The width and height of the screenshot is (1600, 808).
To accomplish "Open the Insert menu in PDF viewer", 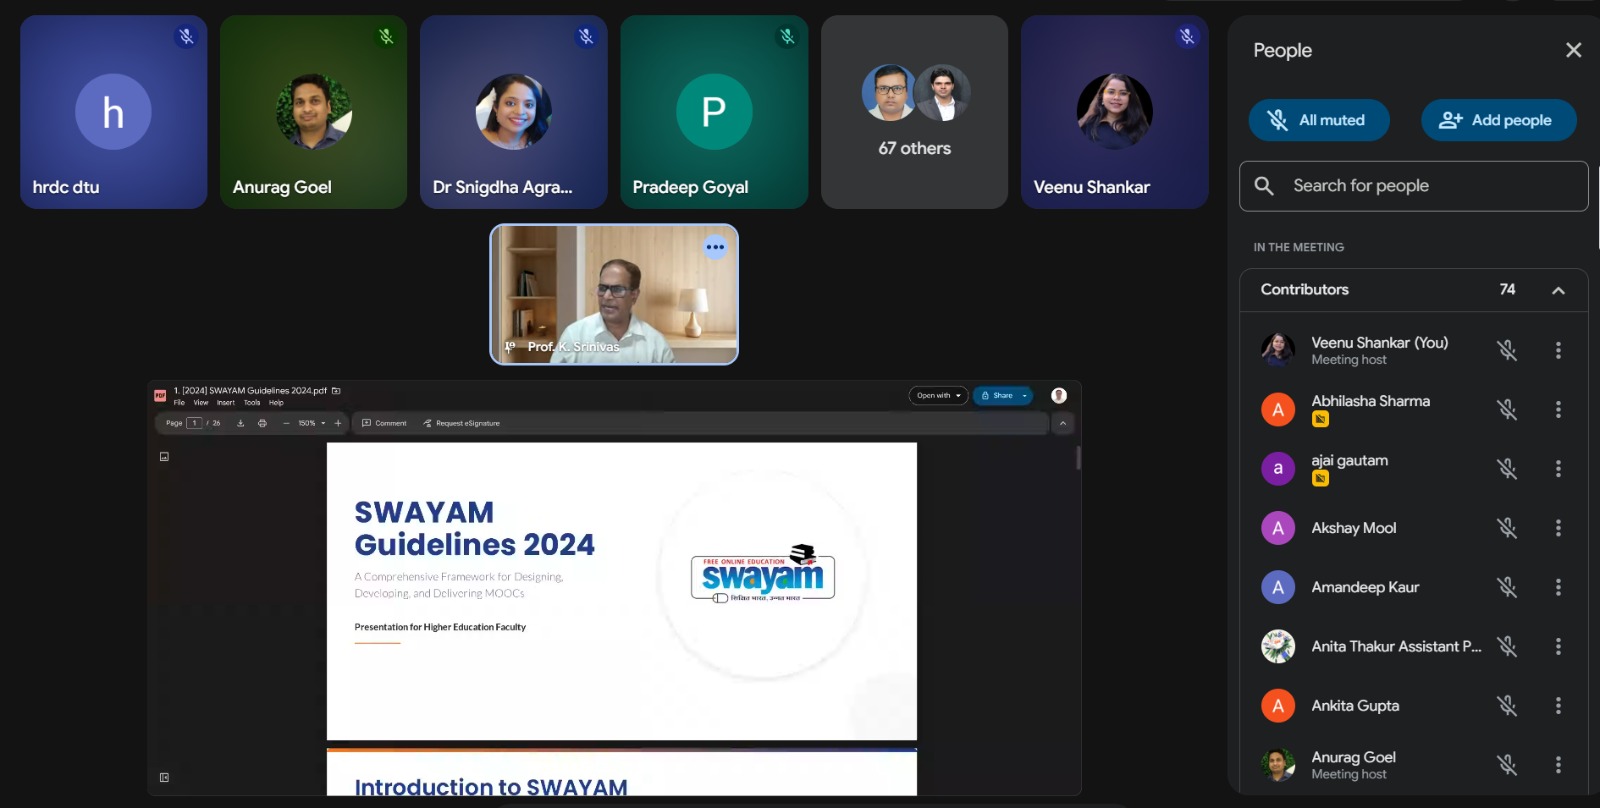I will pyautogui.click(x=226, y=403).
